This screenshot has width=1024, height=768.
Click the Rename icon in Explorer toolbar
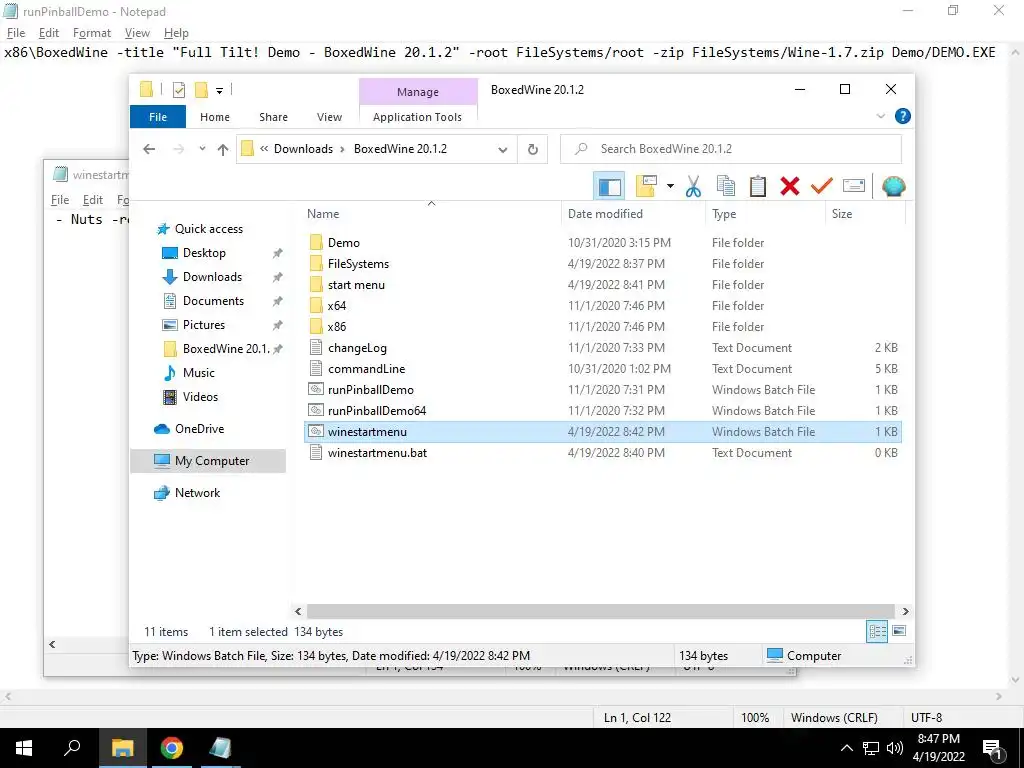(854, 187)
